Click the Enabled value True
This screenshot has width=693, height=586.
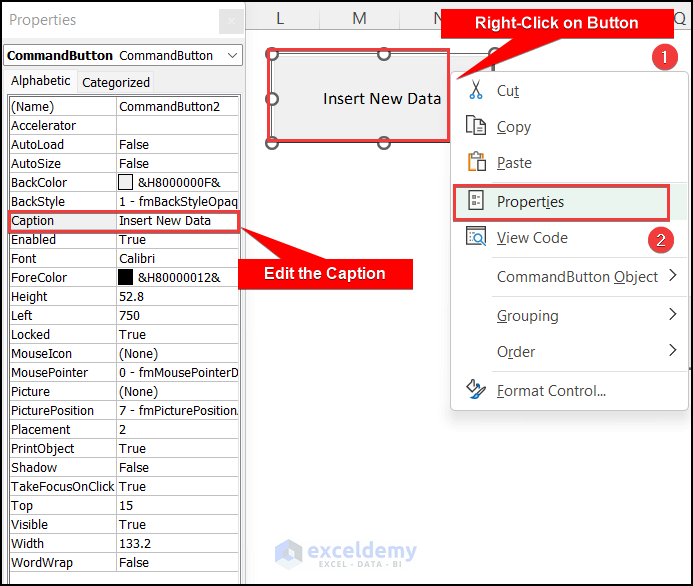click(178, 240)
